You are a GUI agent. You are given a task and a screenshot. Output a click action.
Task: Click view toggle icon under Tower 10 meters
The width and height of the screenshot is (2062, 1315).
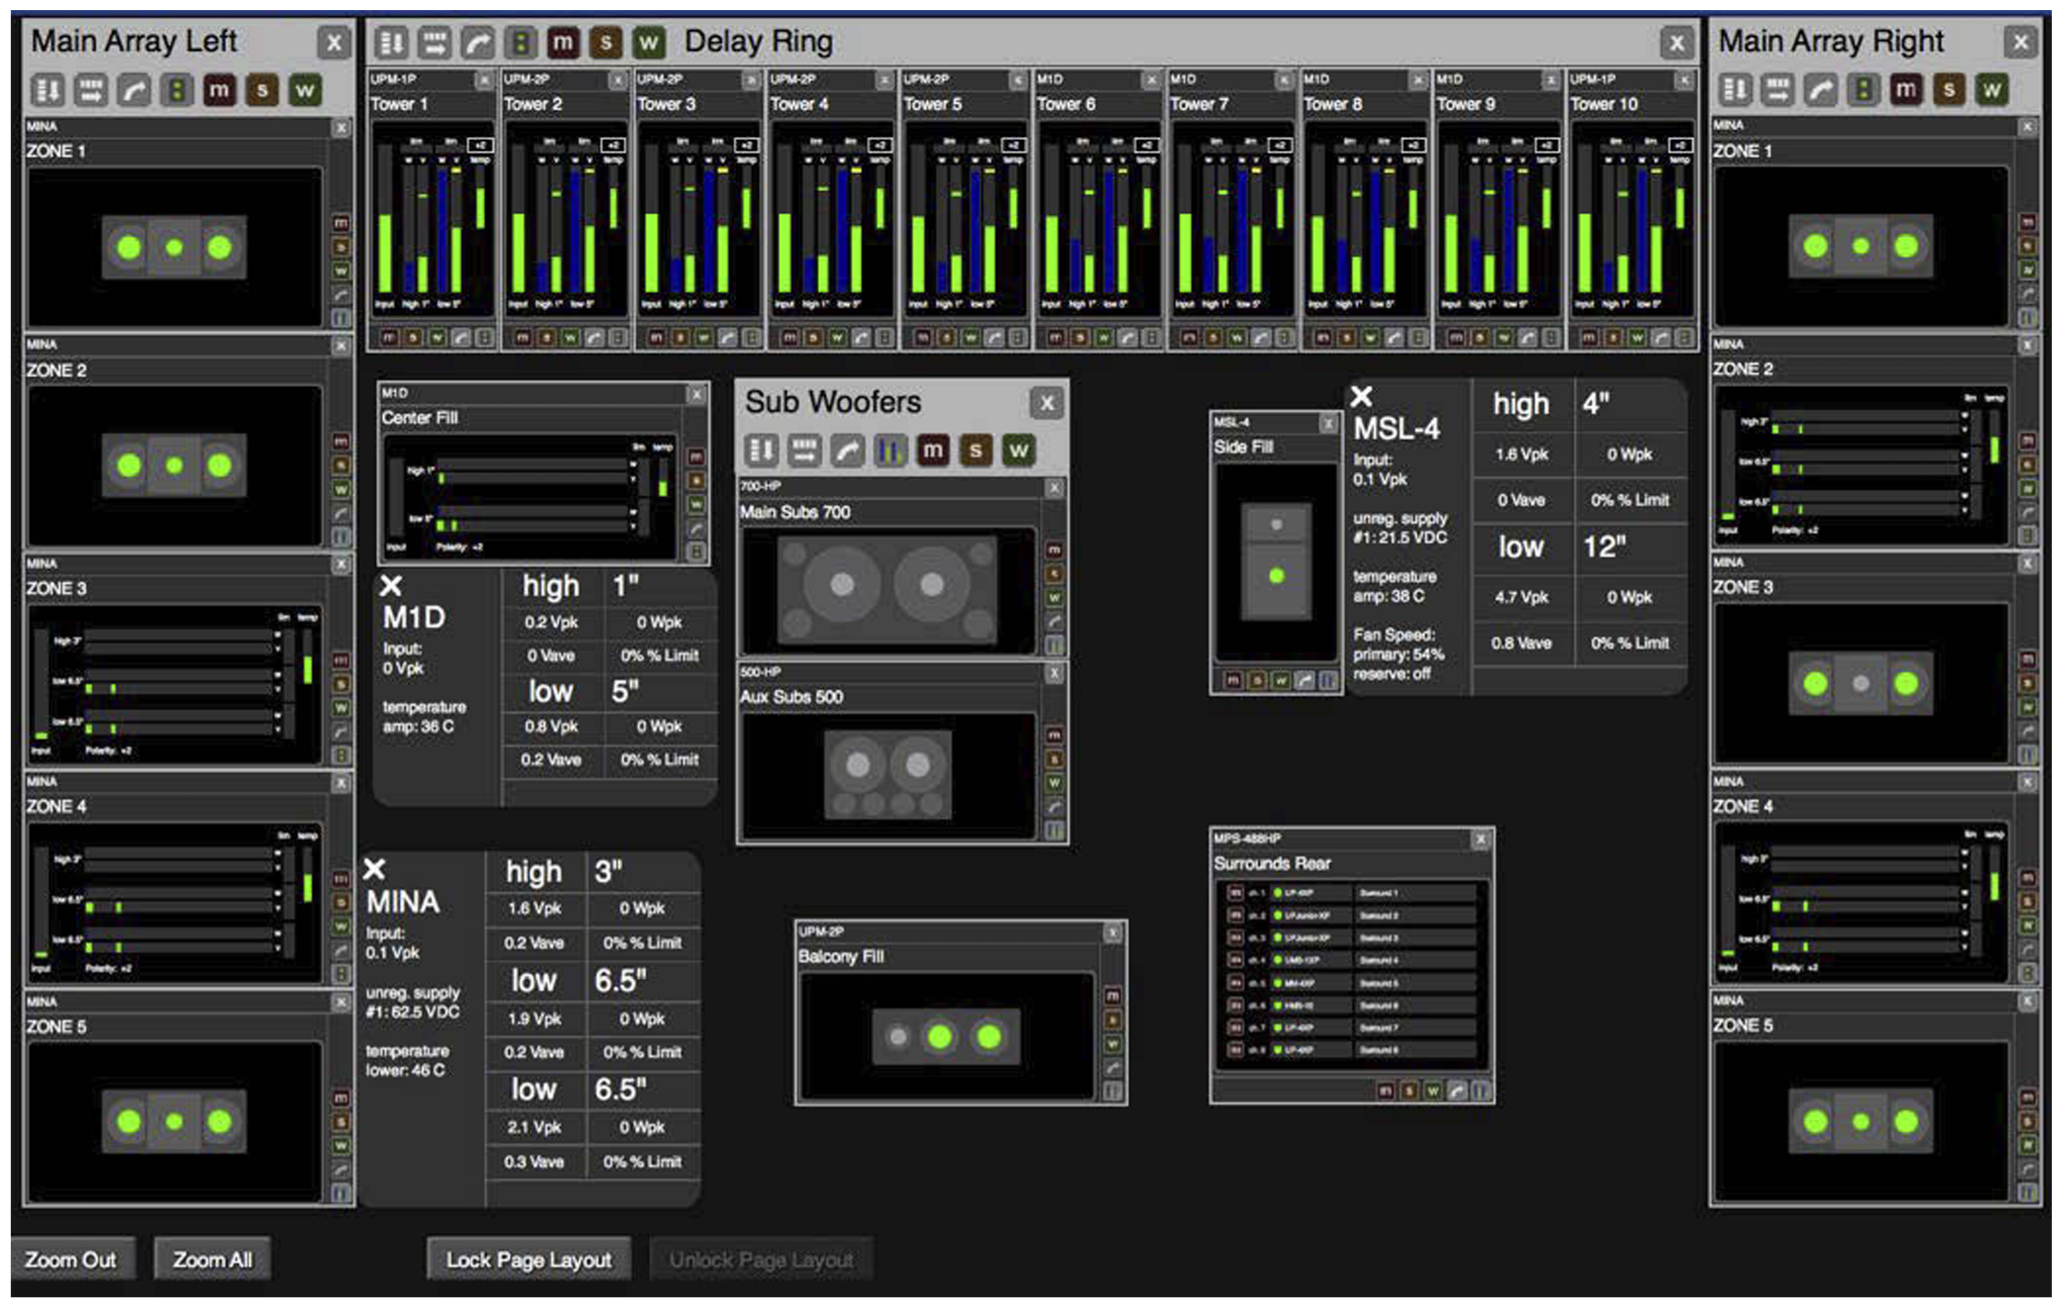pos(1684,338)
